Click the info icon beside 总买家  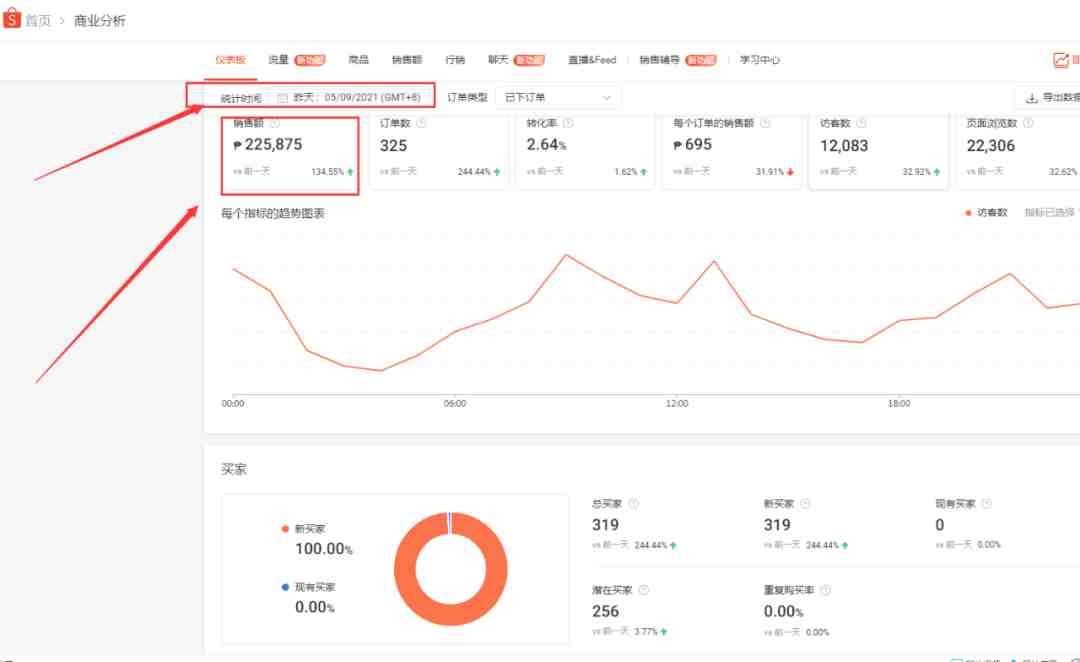click(x=634, y=504)
